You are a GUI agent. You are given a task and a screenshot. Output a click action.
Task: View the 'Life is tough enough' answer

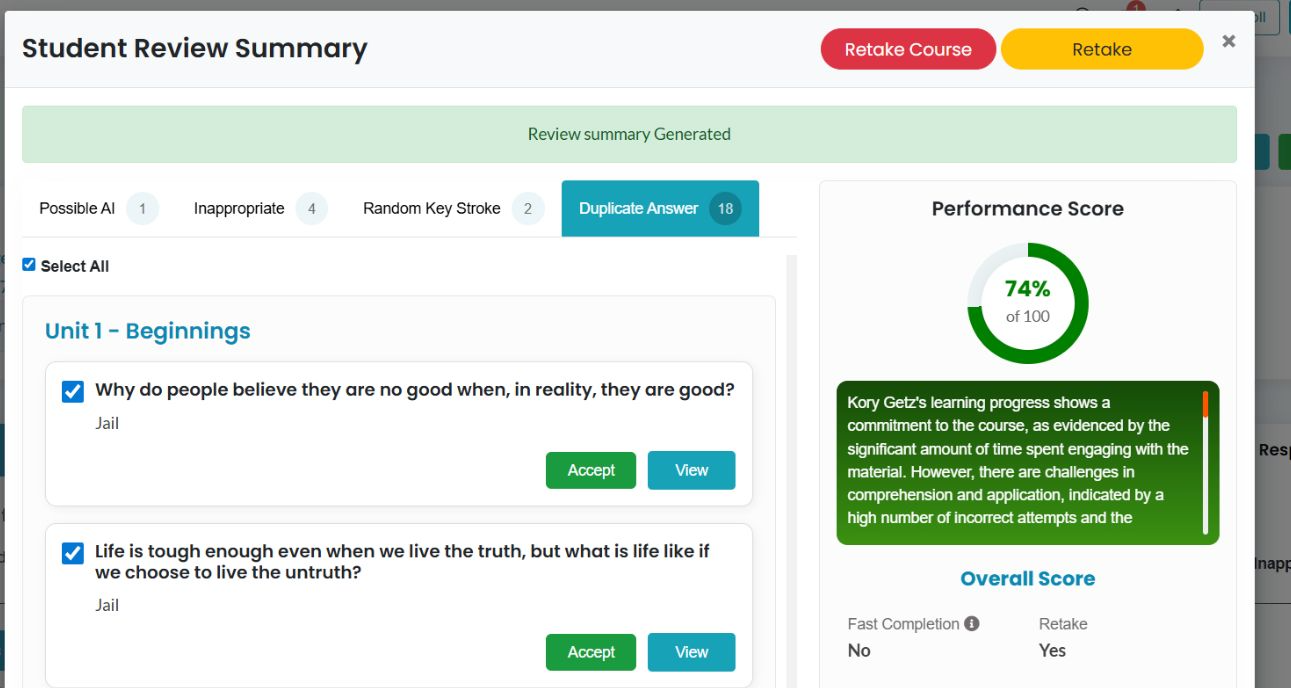(691, 653)
